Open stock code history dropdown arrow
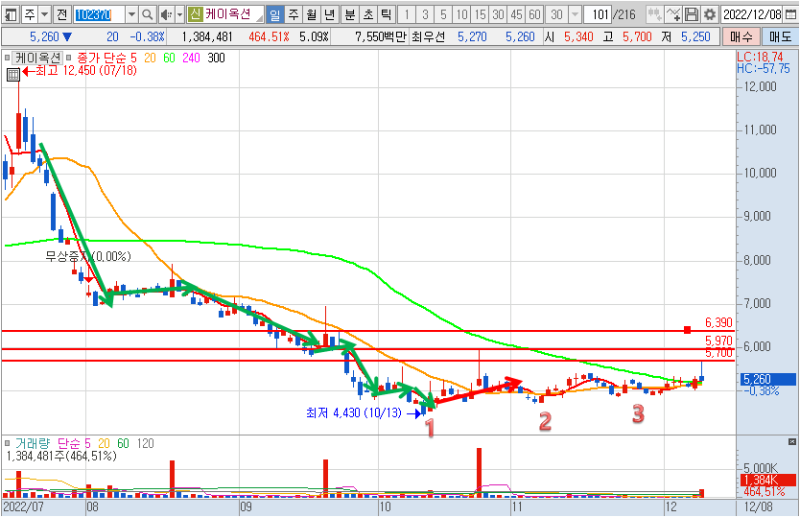This screenshot has width=800, height=517. click(x=132, y=14)
